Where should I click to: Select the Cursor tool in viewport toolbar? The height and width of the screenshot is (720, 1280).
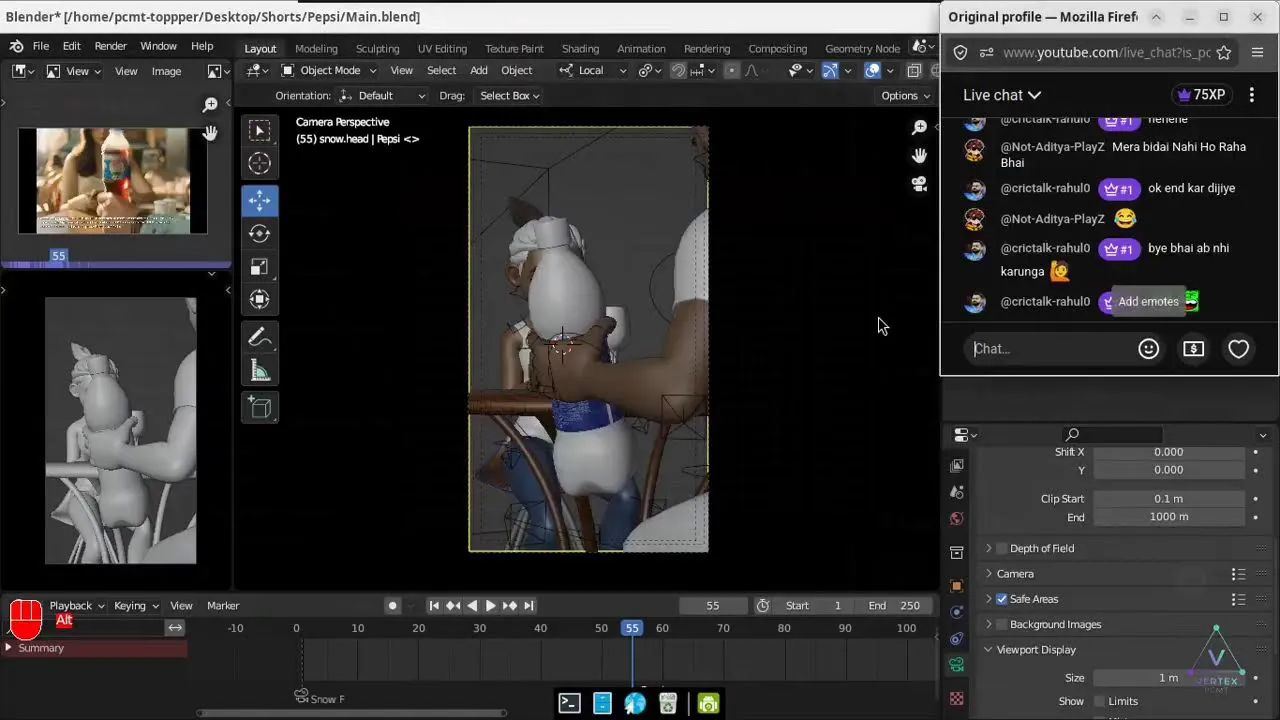[x=259, y=163]
